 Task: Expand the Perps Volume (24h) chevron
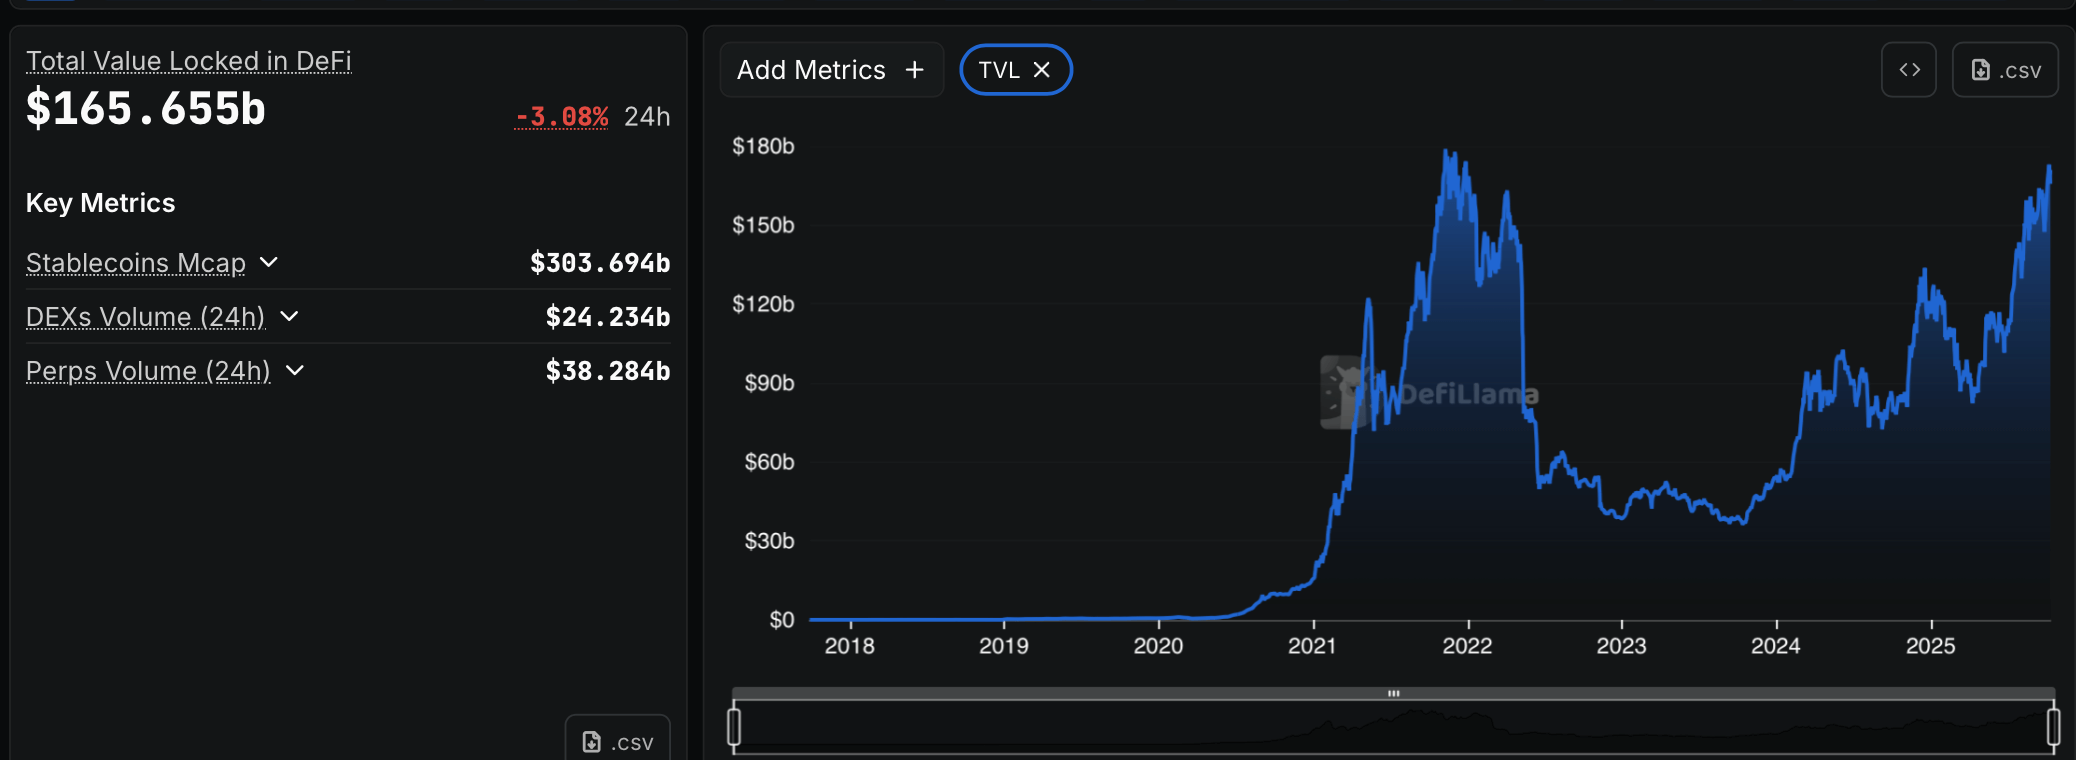[x=295, y=370]
